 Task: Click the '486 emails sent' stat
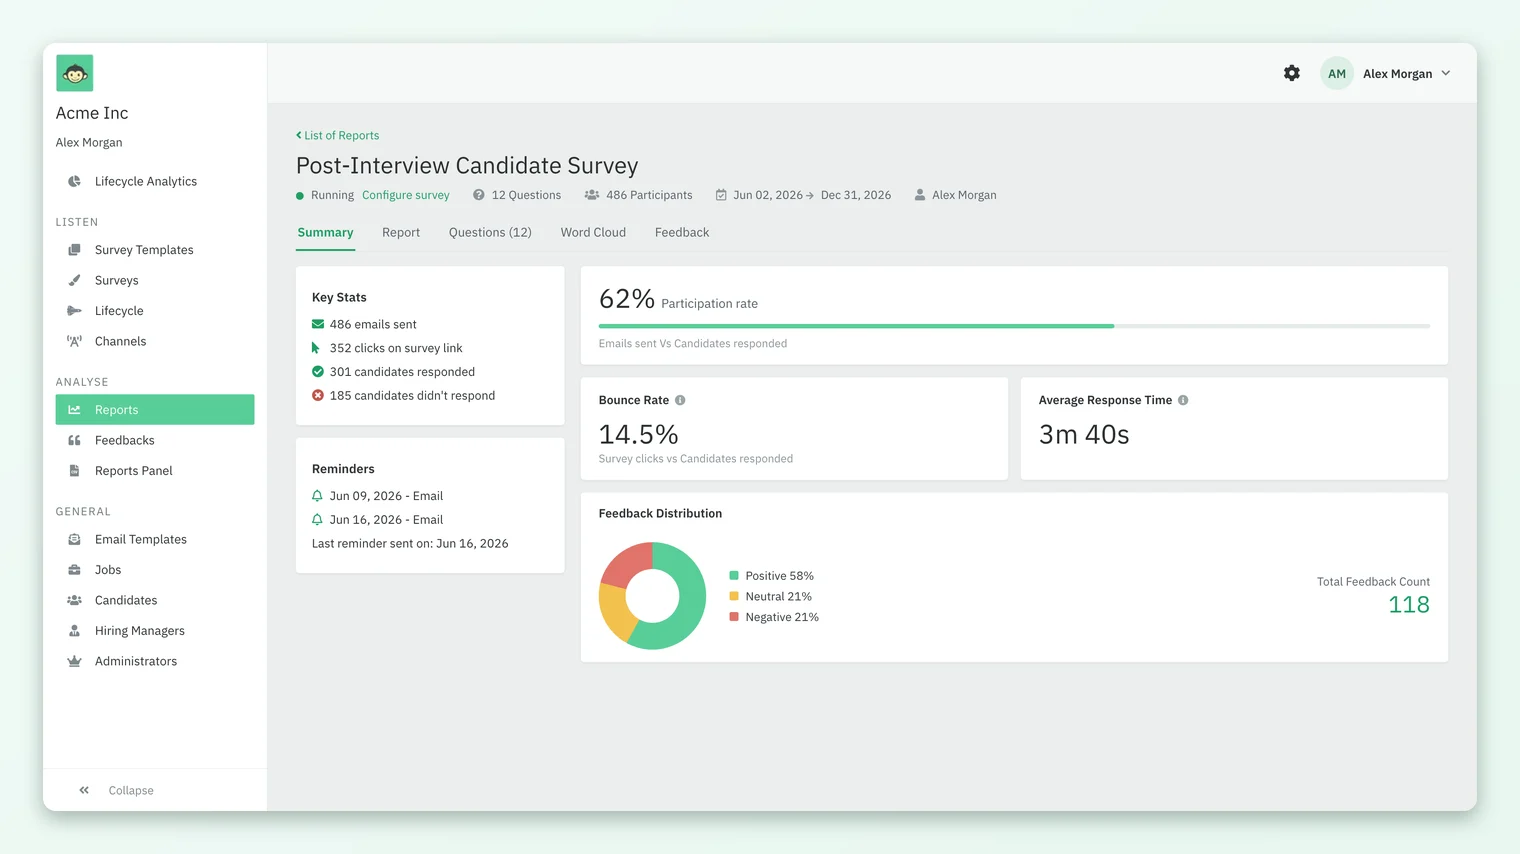[364, 324]
